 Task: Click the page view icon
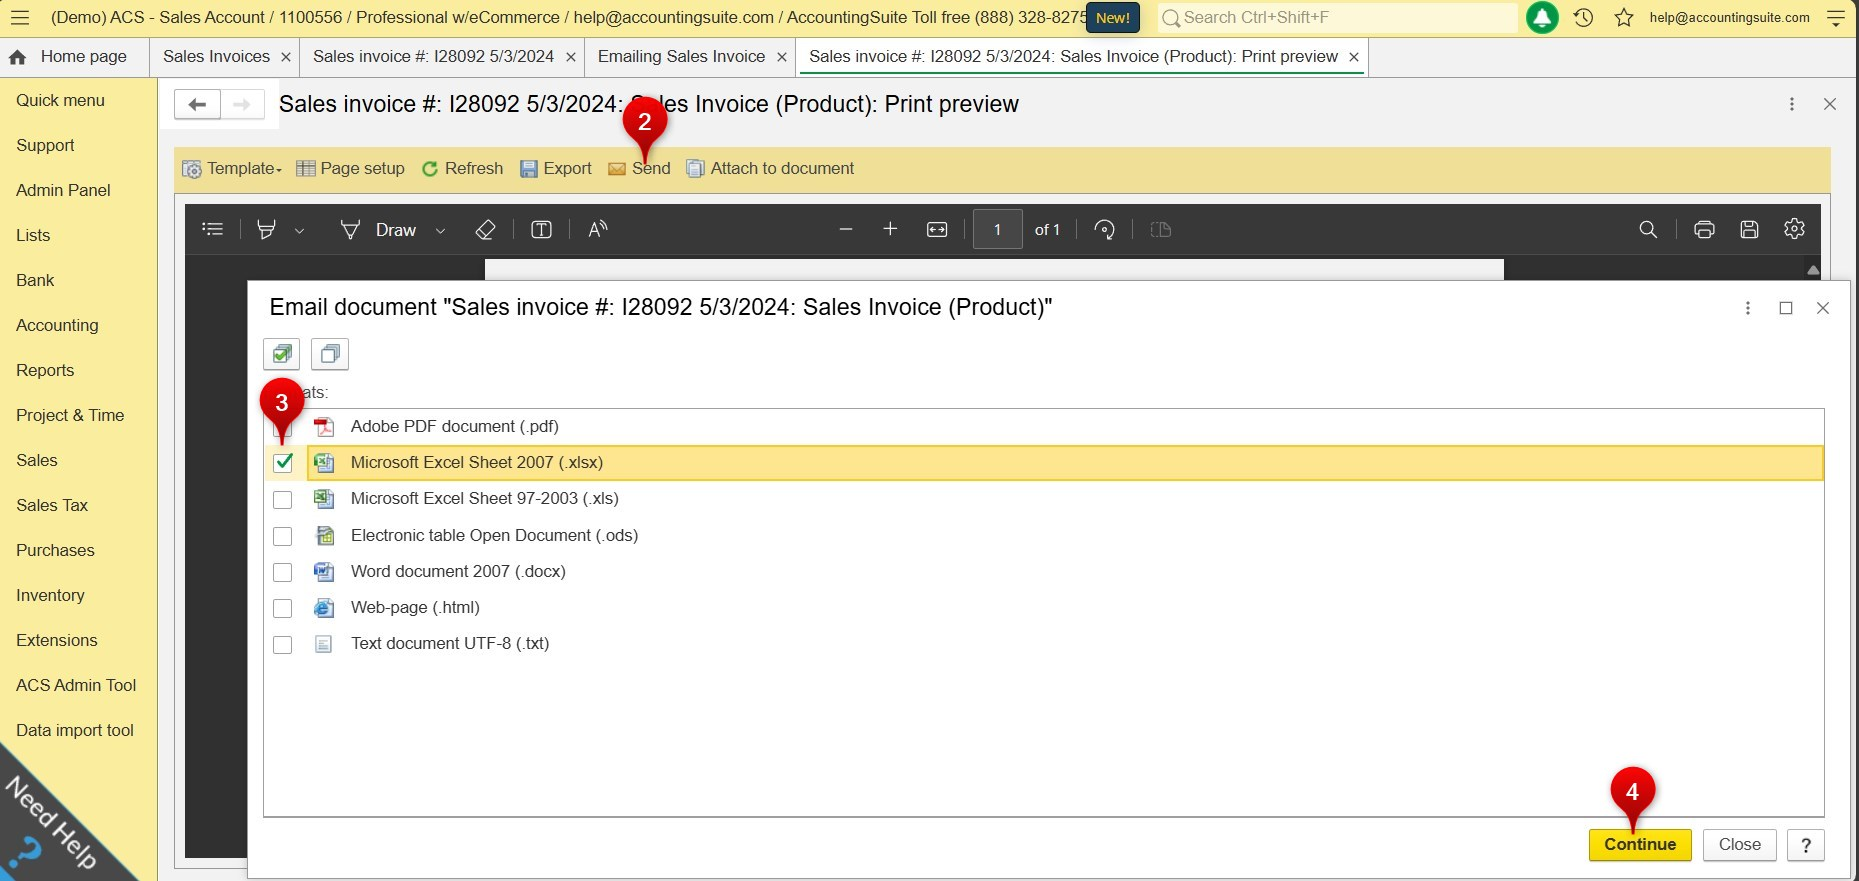tap(1160, 229)
